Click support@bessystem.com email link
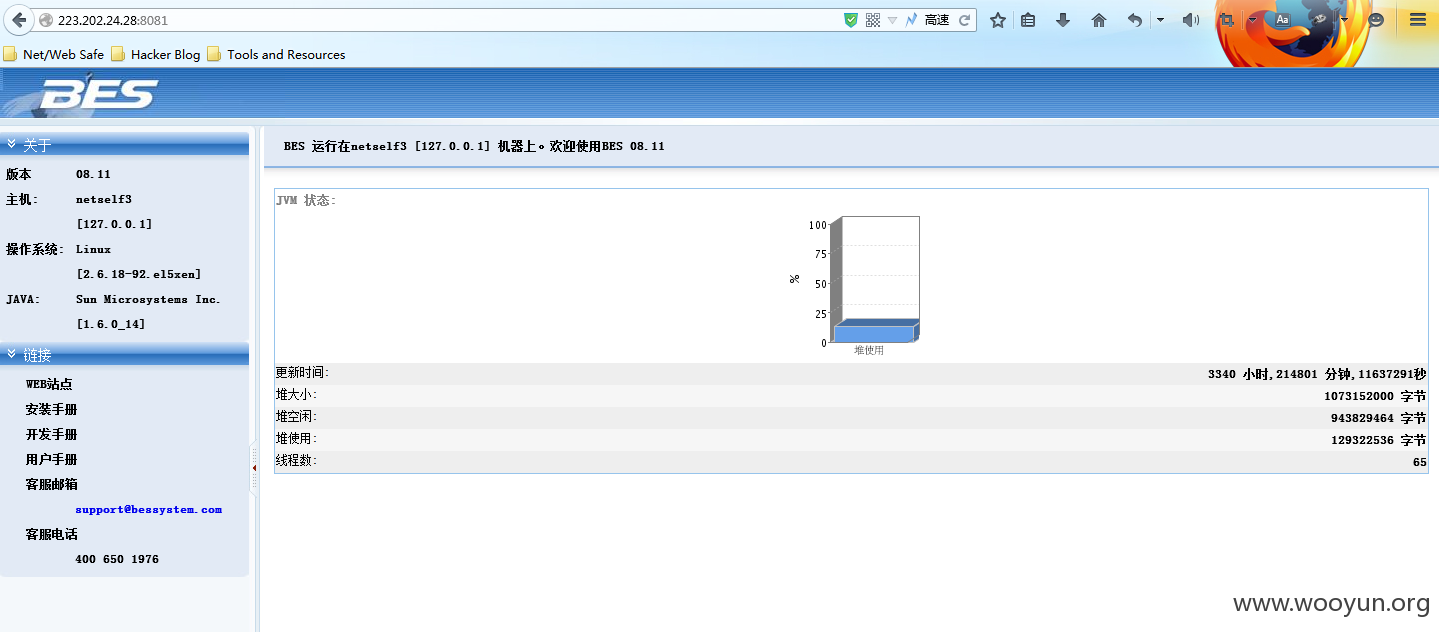 149,509
